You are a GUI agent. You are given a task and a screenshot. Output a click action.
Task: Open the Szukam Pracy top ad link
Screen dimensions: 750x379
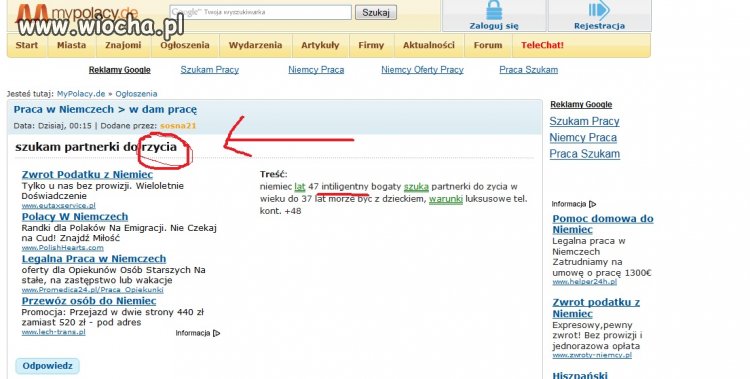click(210, 70)
